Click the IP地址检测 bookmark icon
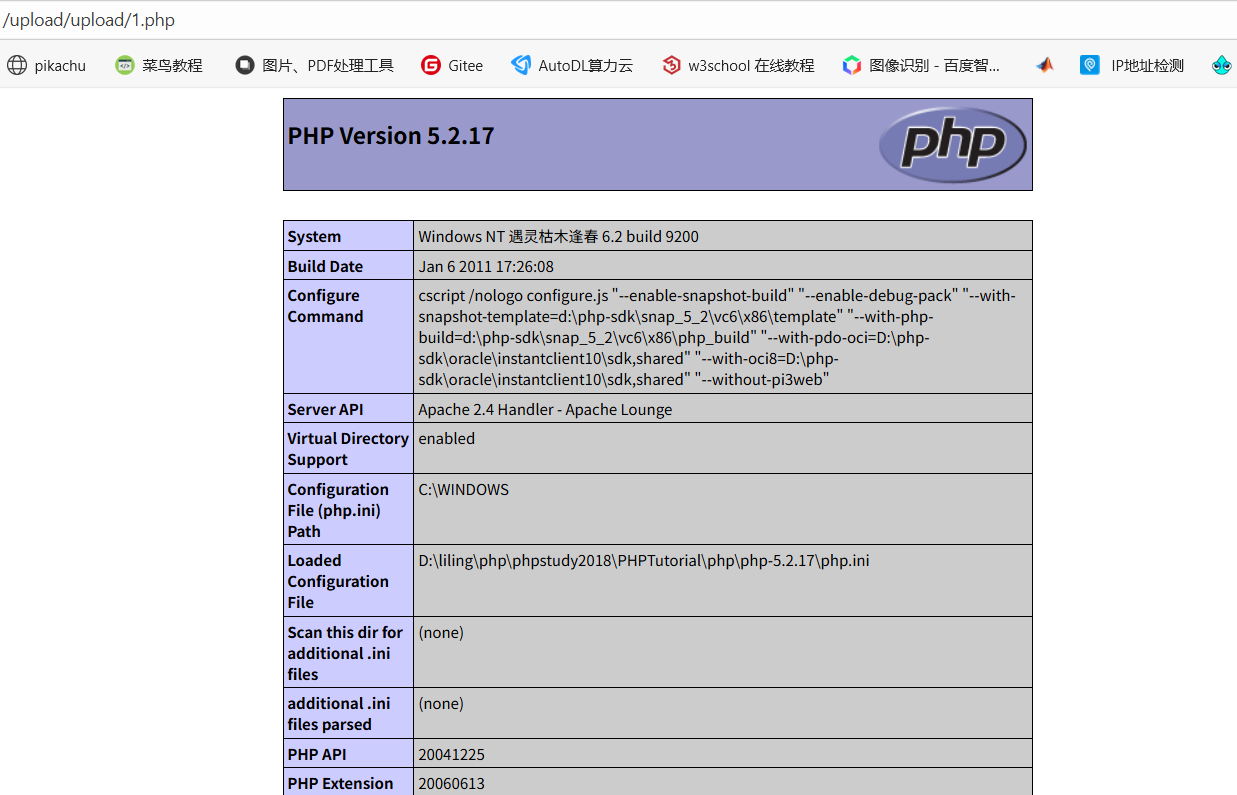 click(x=1090, y=65)
